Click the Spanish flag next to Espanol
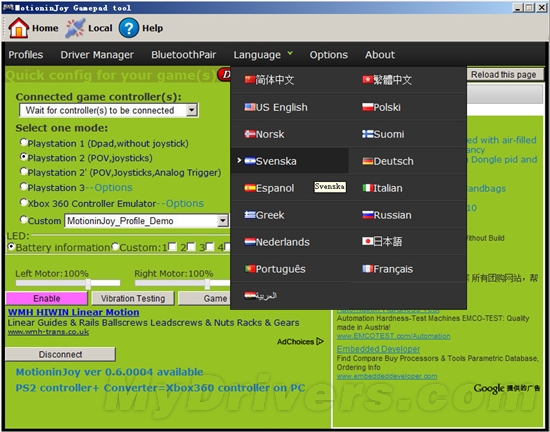The image size is (550, 432). click(250, 188)
